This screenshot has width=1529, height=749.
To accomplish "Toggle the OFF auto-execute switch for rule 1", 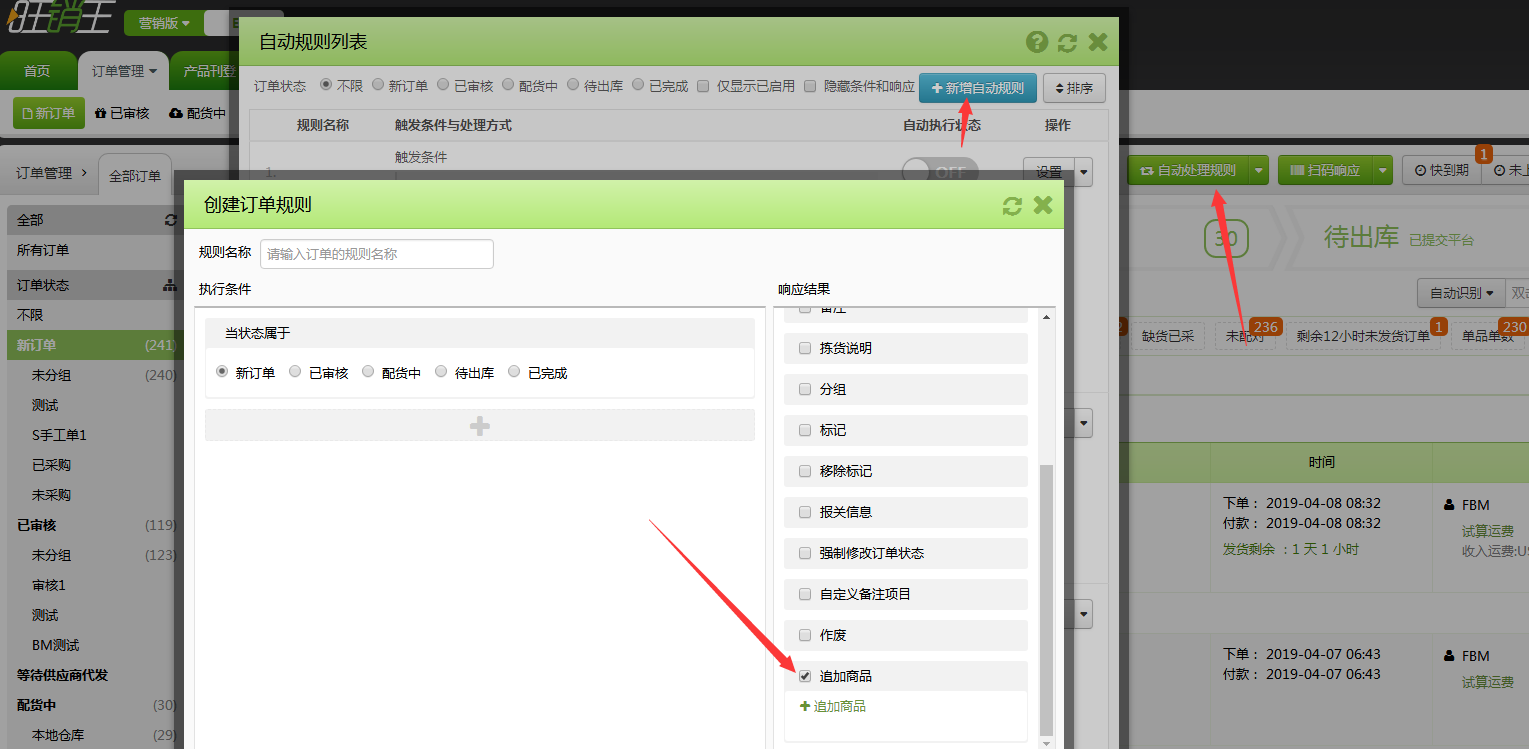I will tap(940, 172).
